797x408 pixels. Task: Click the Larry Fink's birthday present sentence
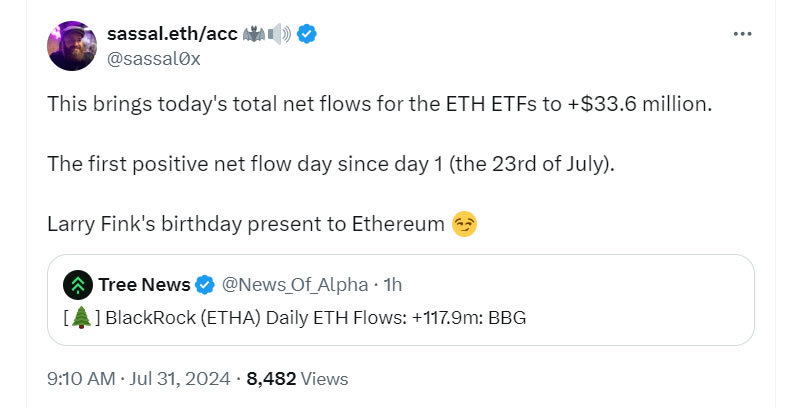(x=245, y=224)
